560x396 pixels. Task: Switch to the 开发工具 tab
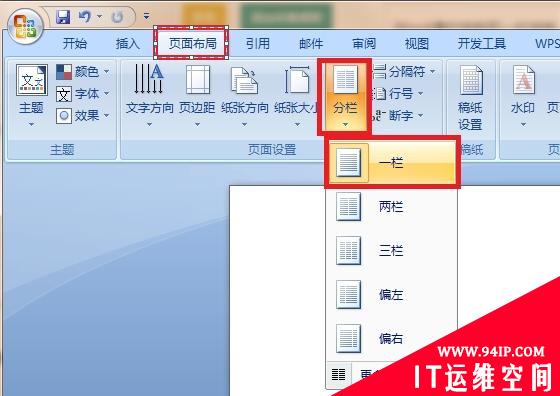[482, 44]
